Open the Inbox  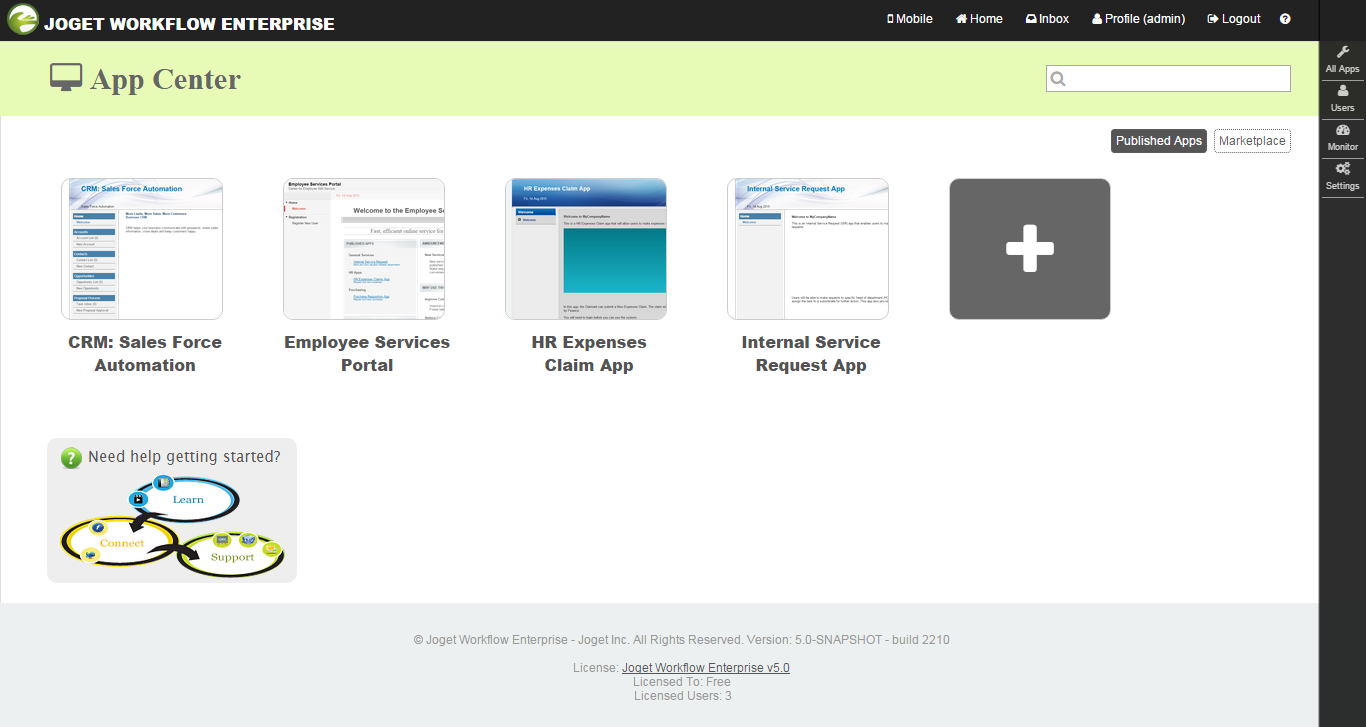coord(1047,19)
